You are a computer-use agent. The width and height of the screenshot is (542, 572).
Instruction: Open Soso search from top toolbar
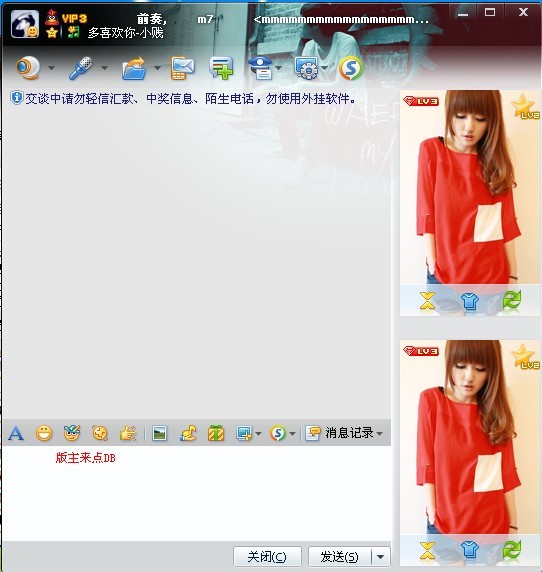tap(350, 68)
